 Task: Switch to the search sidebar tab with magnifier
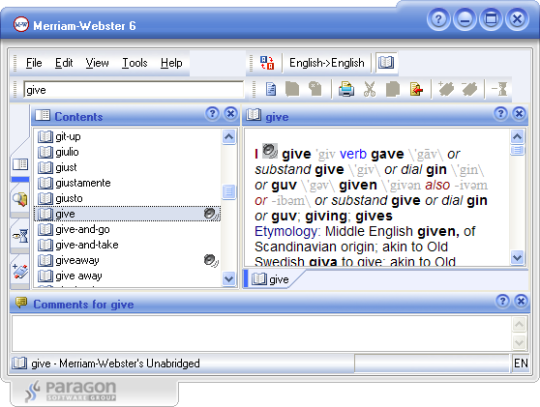pyautogui.click(x=20, y=199)
